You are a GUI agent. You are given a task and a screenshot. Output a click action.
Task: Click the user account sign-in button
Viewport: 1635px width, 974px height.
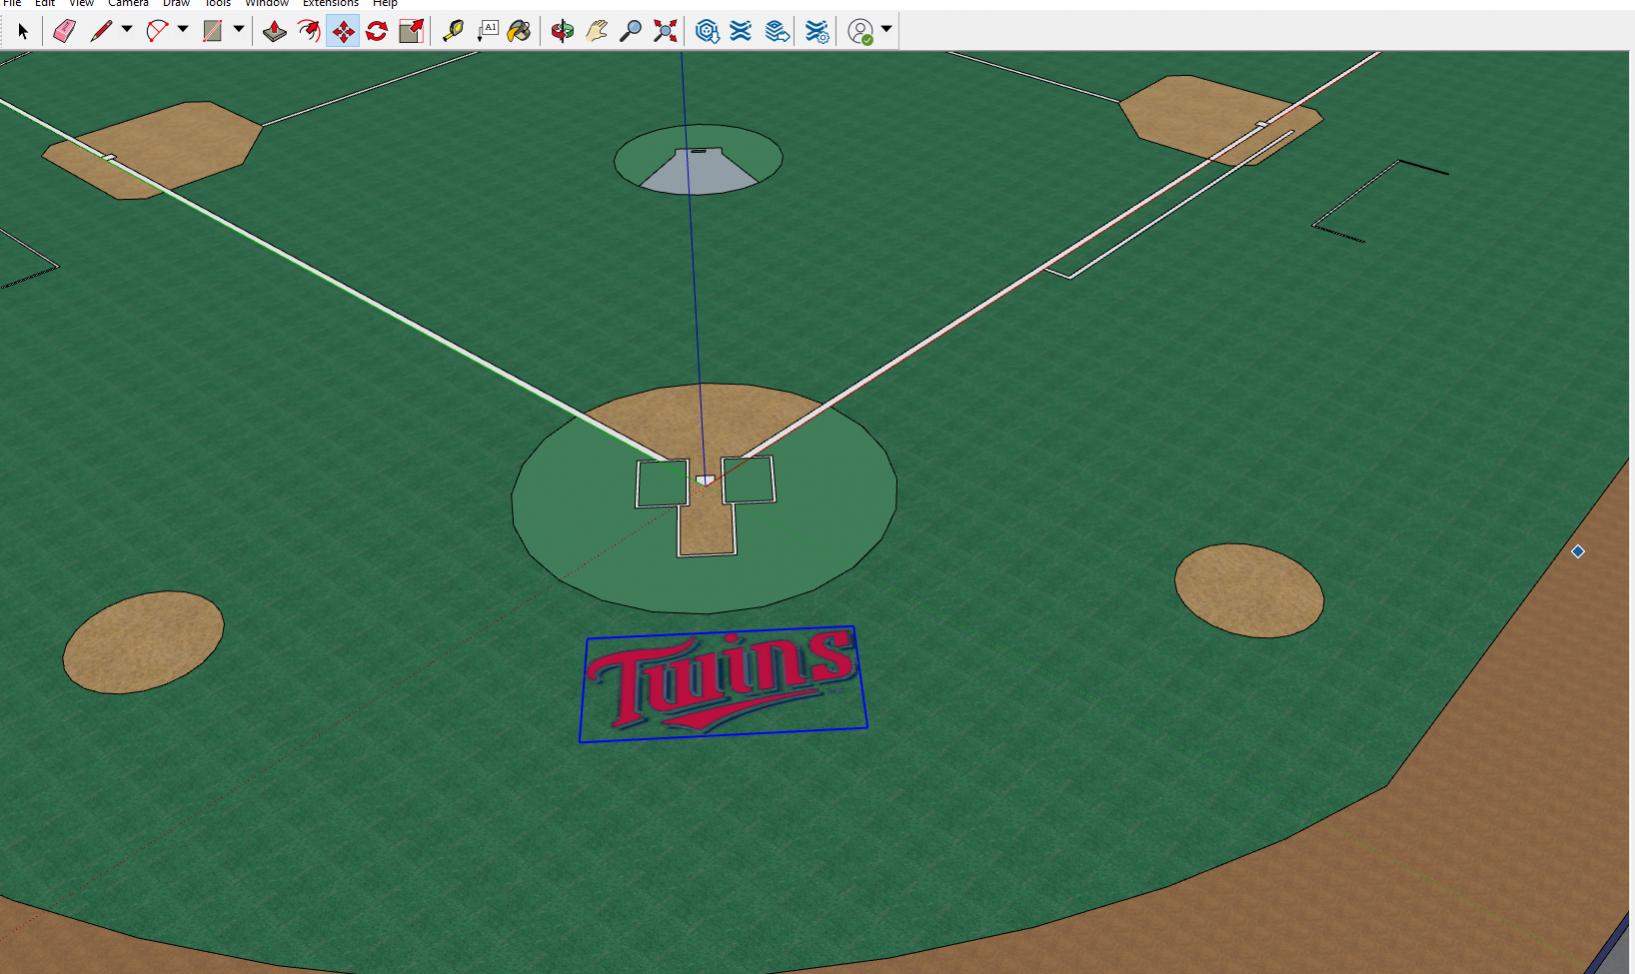coord(860,31)
